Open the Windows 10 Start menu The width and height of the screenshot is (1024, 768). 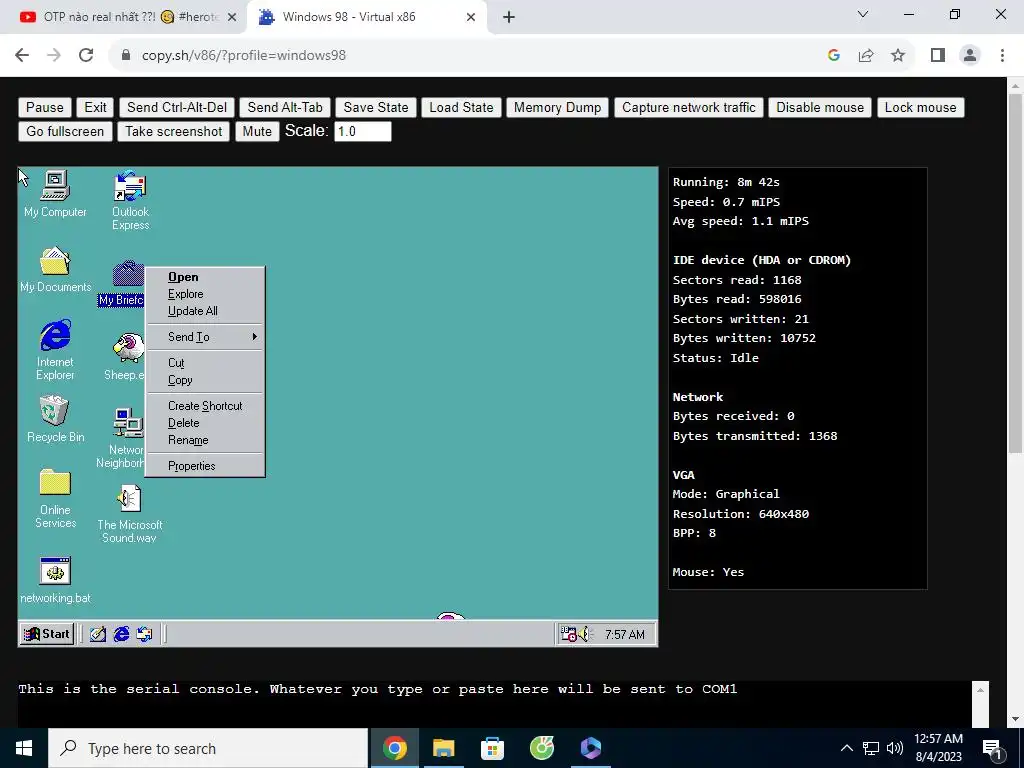click(24, 748)
